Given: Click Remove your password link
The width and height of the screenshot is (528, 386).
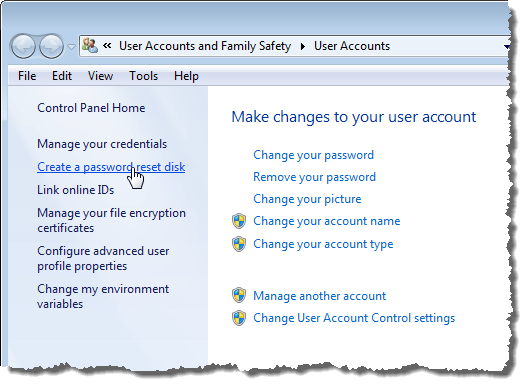Looking at the screenshot, I should pyautogui.click(x=315, y=177).
